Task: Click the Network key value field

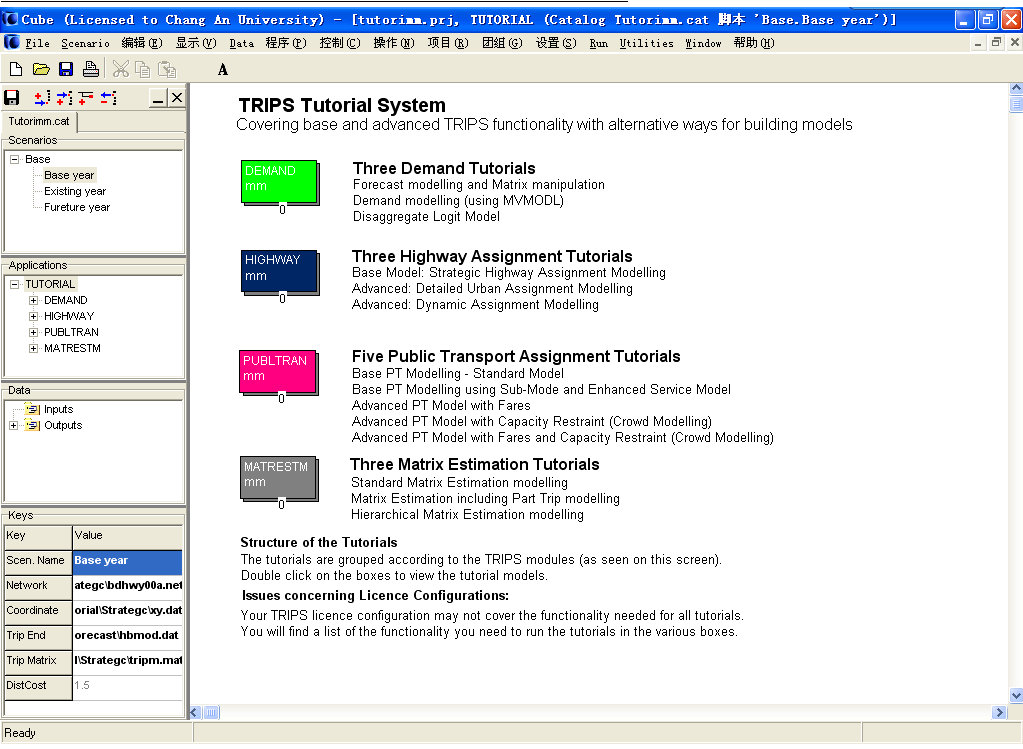Action: tap(127, 586)
